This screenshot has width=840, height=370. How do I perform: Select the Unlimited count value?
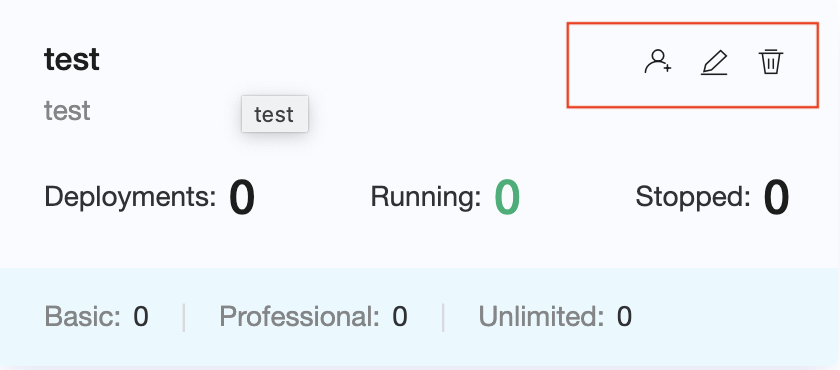(x=624, y=317)
